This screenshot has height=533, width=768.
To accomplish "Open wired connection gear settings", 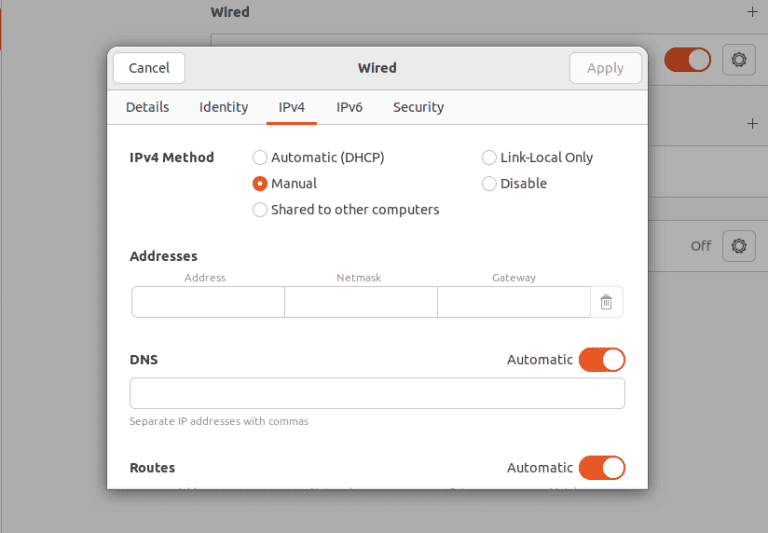I will 739,60.
